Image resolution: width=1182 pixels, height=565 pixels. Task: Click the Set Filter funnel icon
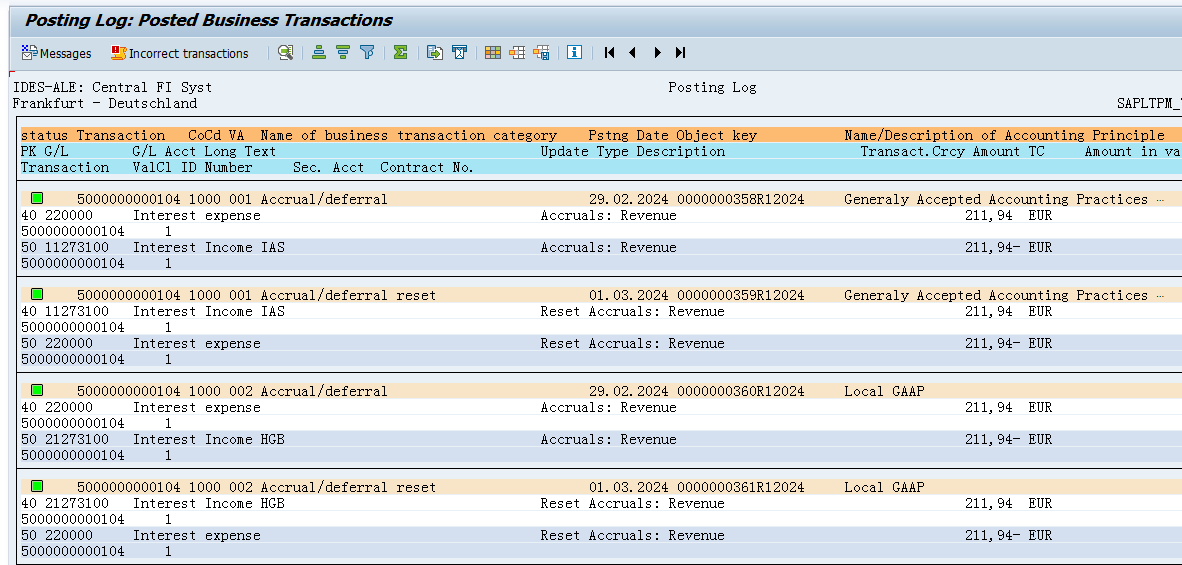tap(367, 53)
